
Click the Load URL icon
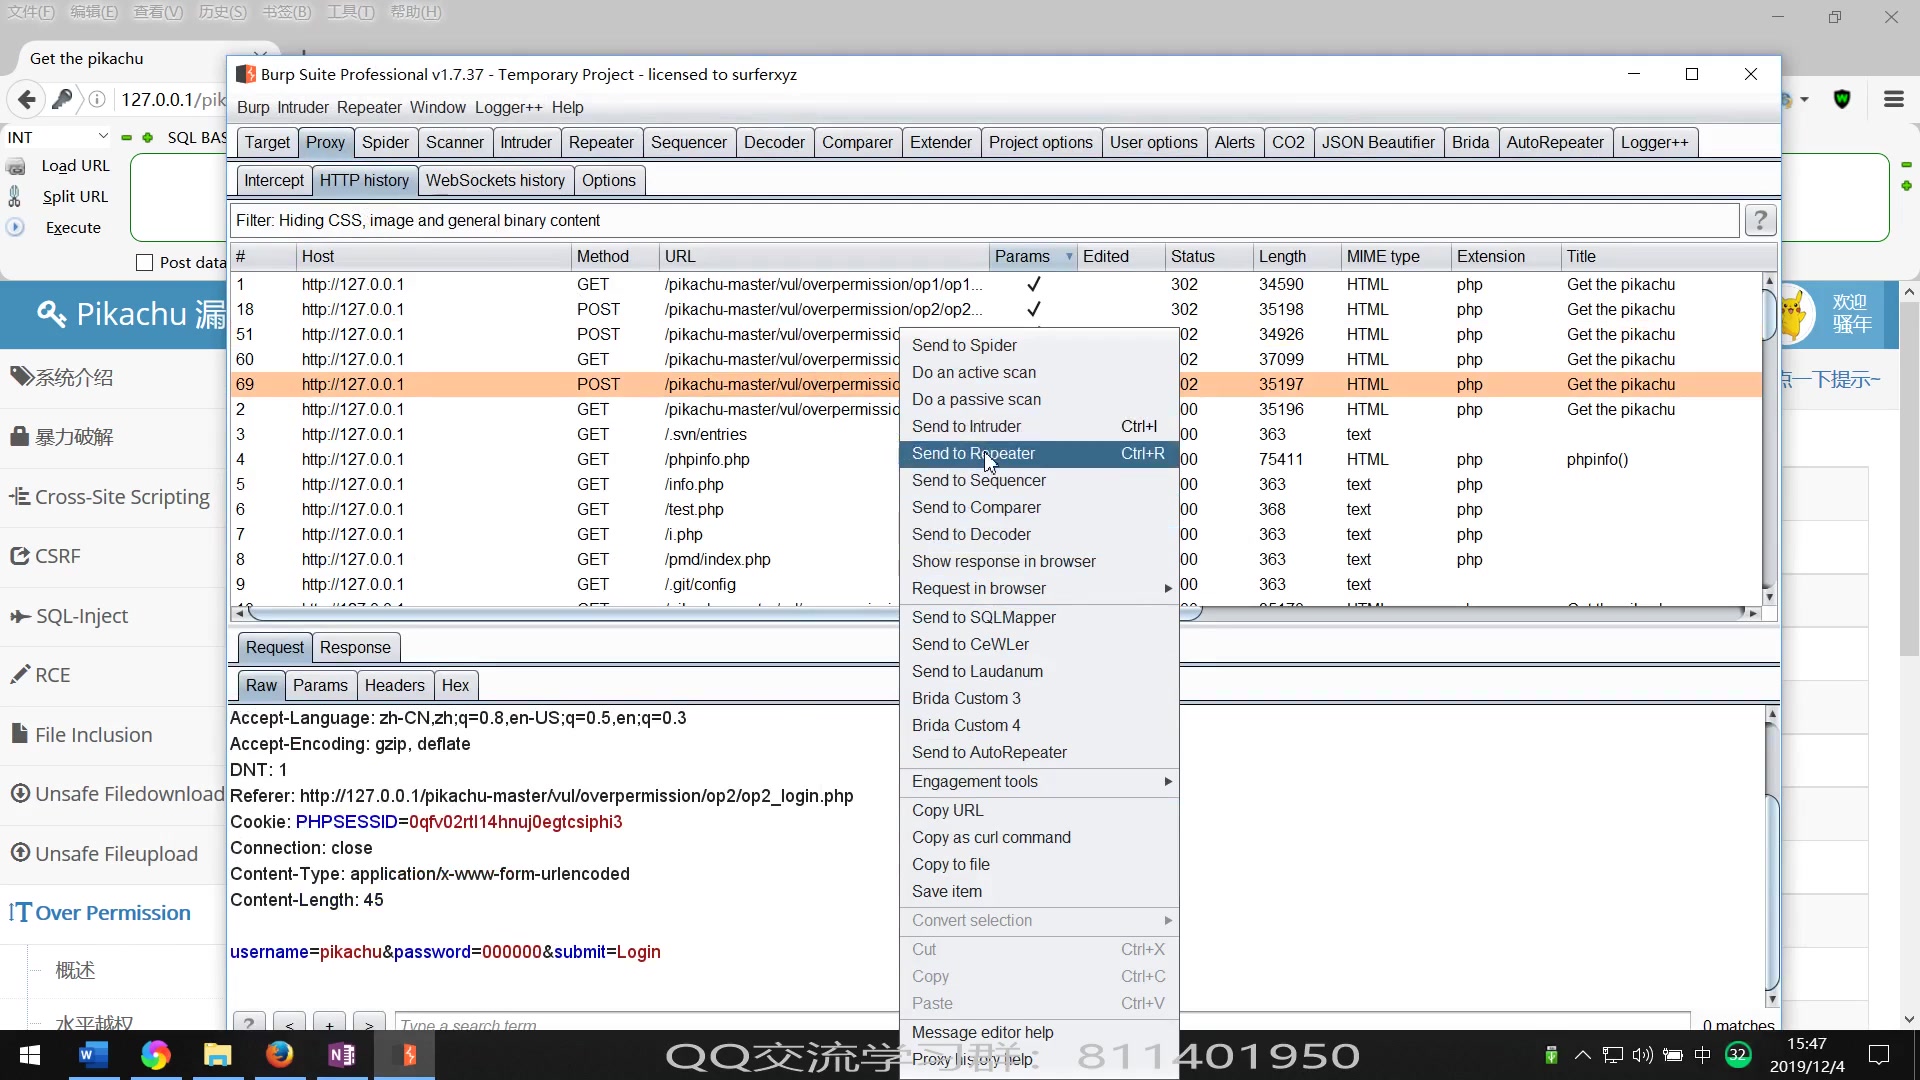[x=16, y=166]
